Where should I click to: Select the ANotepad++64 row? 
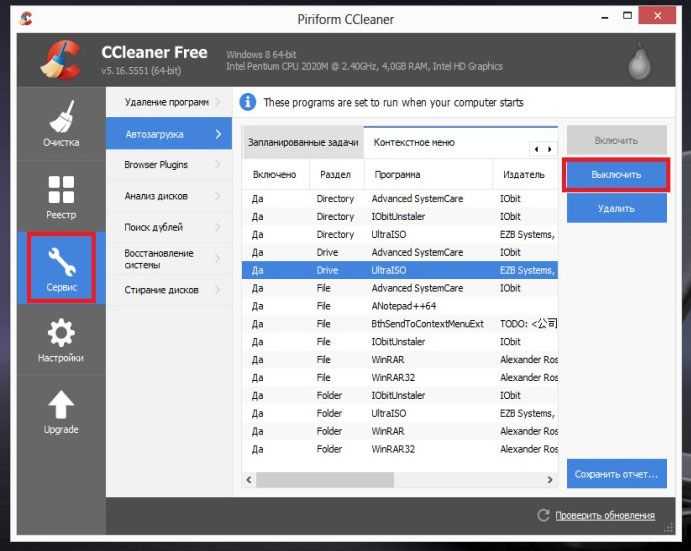400,306
